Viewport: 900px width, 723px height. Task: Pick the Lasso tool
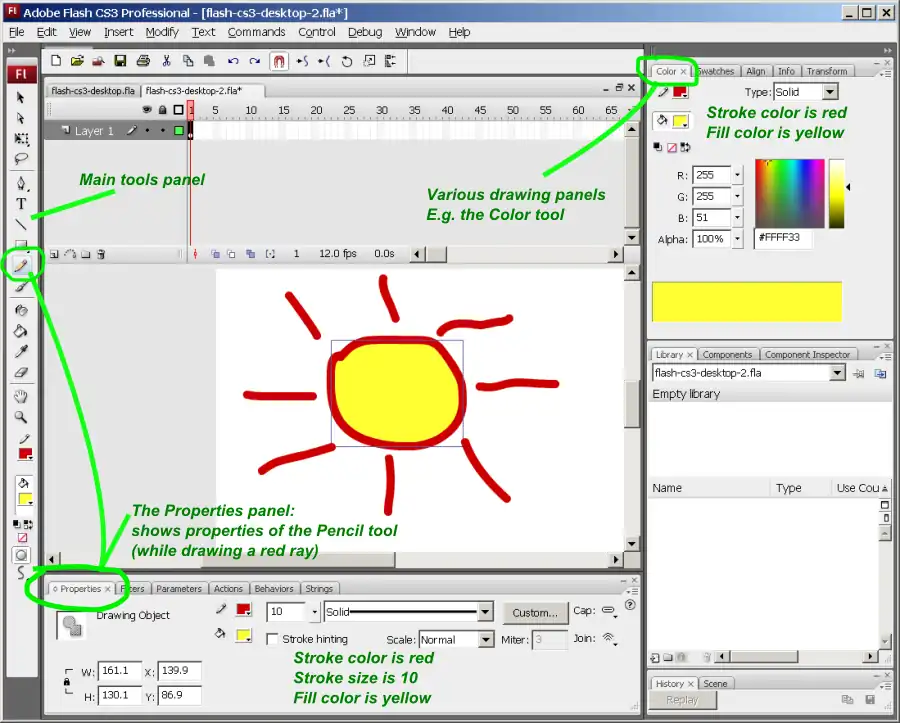pyautogui.click(x=21, y=158)
